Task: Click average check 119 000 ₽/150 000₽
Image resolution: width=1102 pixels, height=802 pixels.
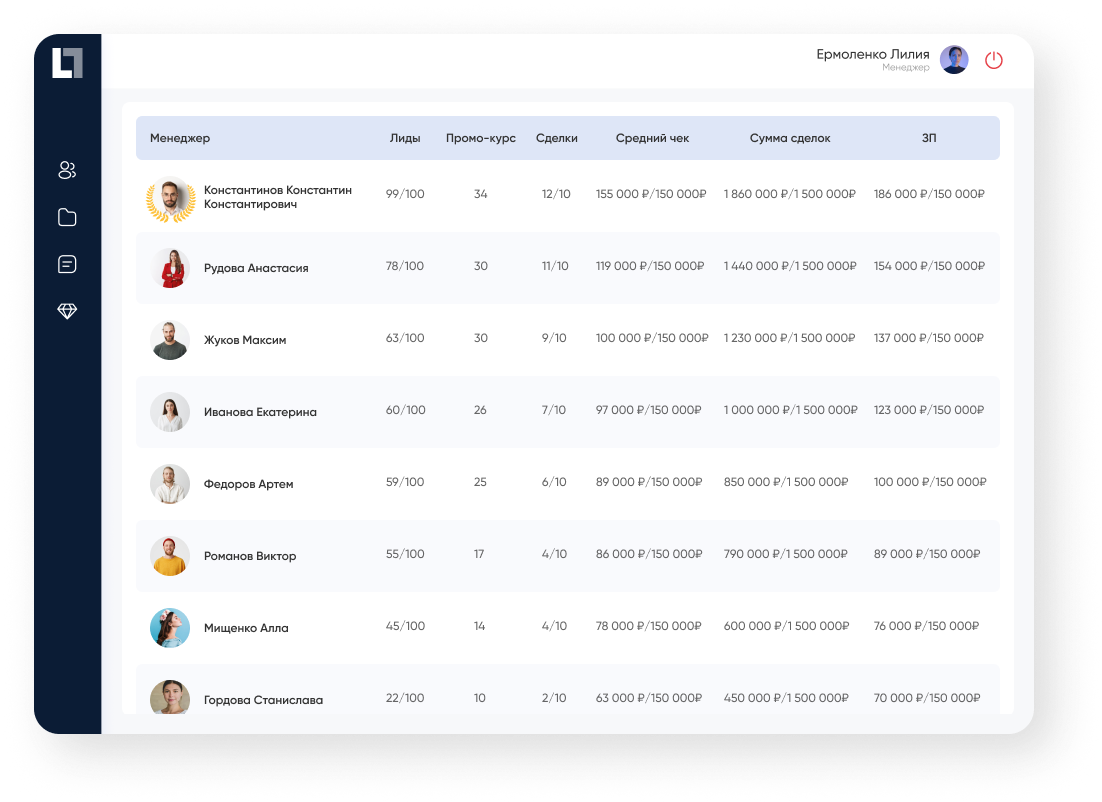Action: pos(650,266)
